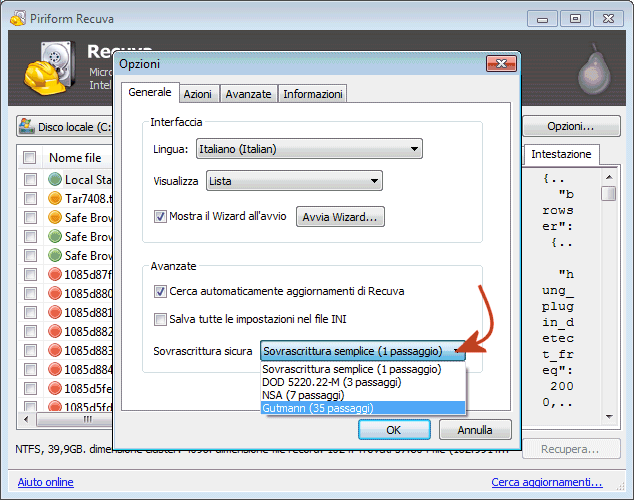Image resolution: width=634 pixels, height=500 pixels.
Task: Click red status icon for 1085d884 file
Action: pyautogui.click(x=55, y=369)
